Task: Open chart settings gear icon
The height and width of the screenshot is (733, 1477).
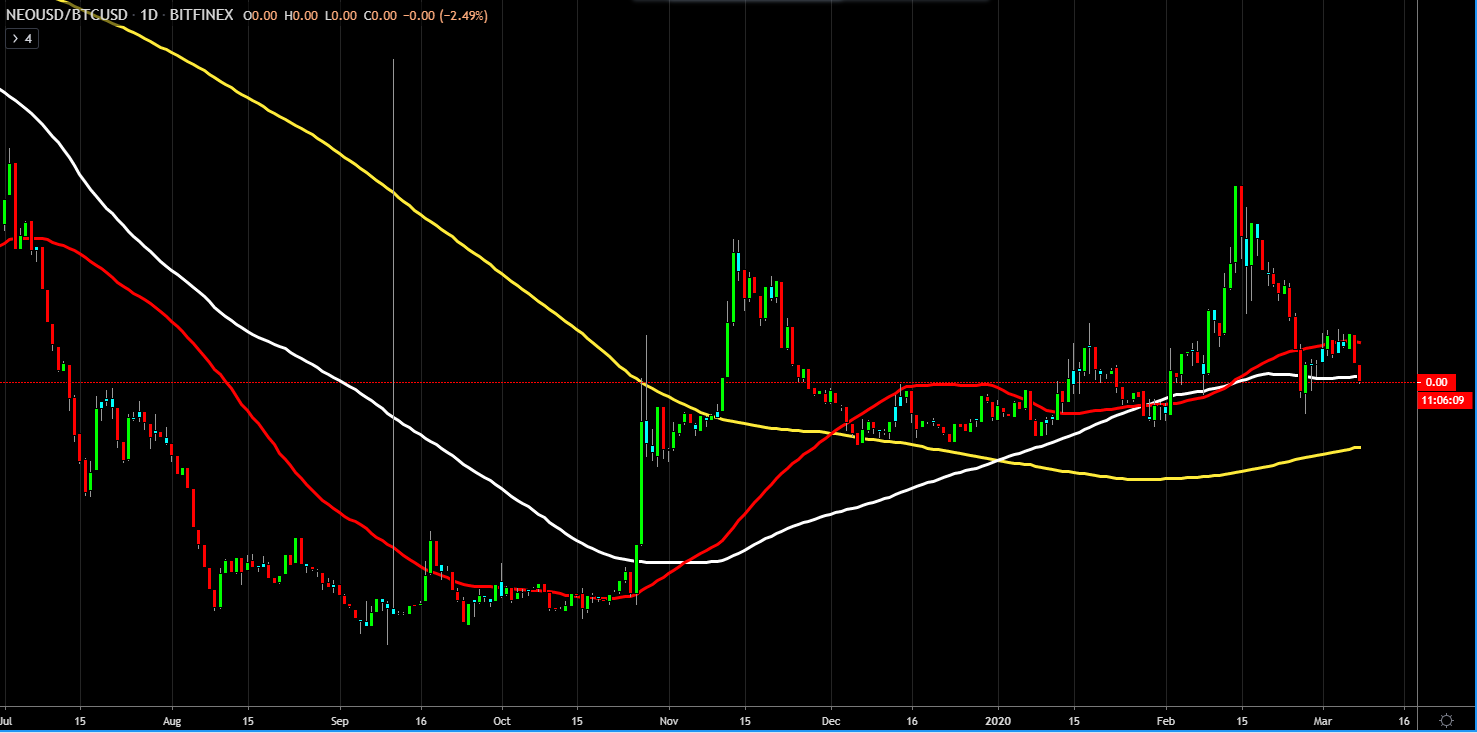Action: tap(1447, 720)
